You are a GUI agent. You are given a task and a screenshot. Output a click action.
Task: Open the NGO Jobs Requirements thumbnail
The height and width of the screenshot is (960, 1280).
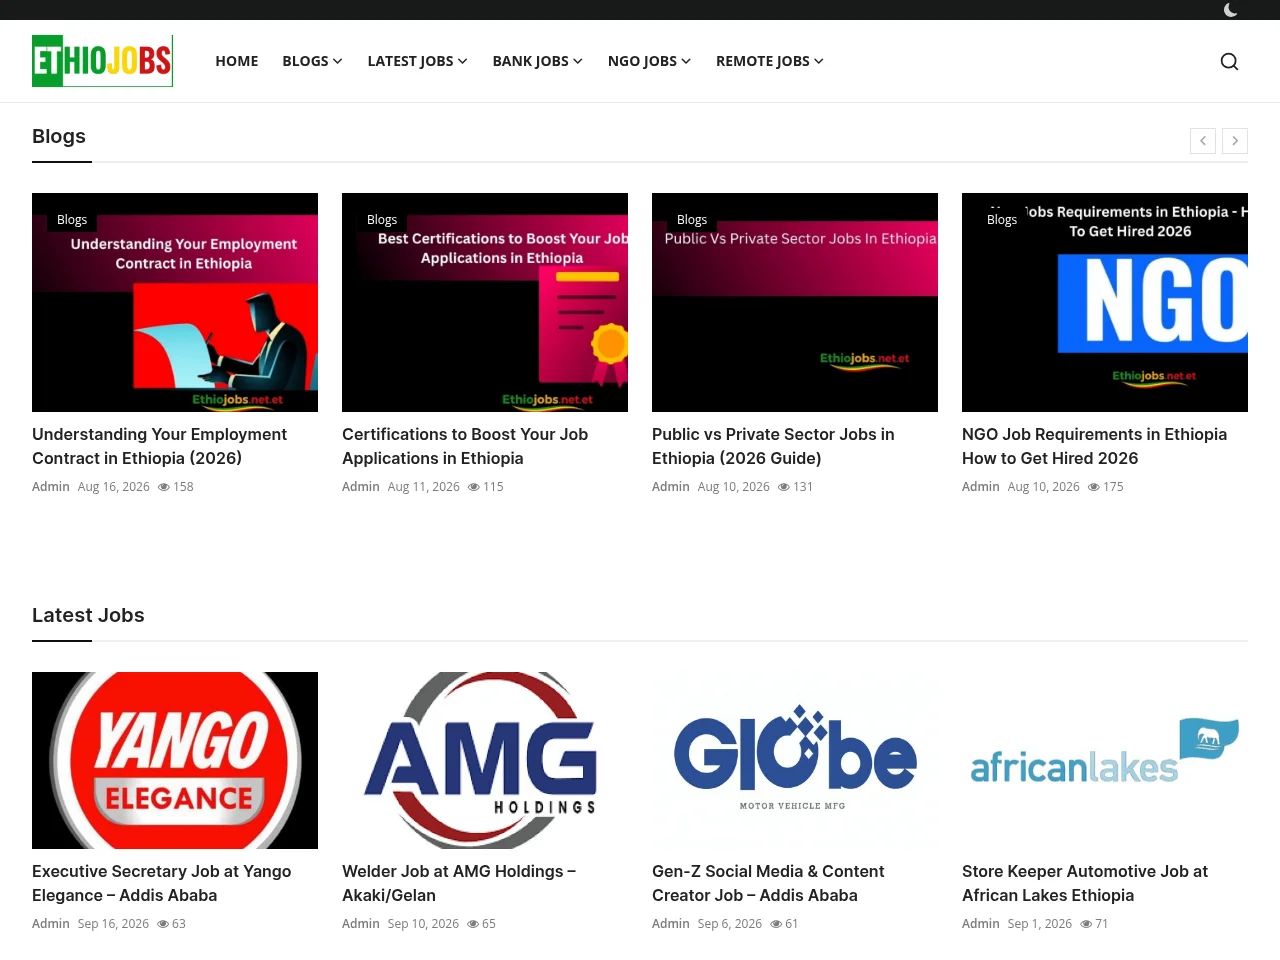click(1105, 302)
